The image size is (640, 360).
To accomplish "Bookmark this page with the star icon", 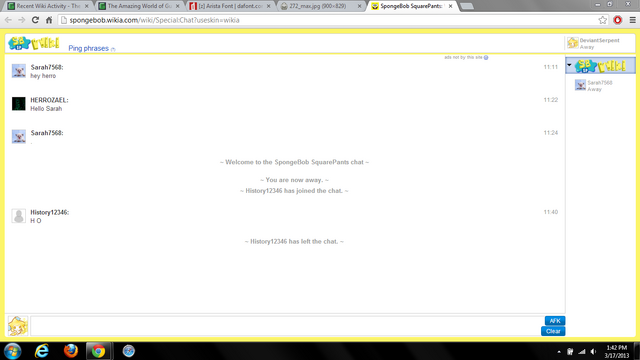I will pos(602,20).
